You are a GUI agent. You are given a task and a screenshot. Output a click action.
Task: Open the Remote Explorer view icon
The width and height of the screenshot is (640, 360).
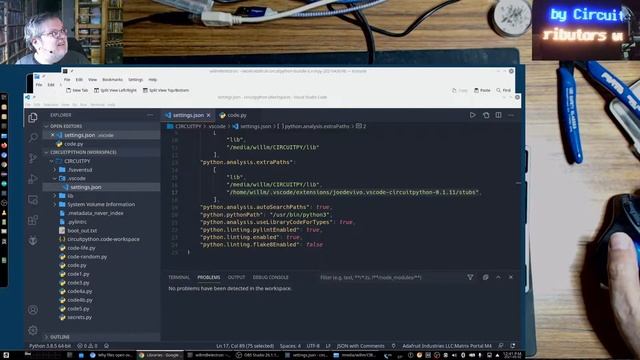pyautogui.click(x=33, y=200)
